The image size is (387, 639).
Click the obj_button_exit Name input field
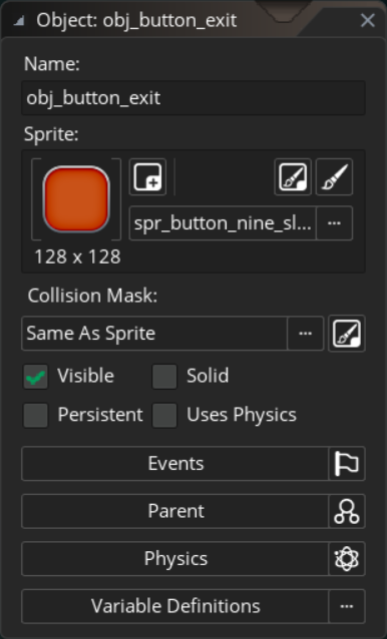194,98
